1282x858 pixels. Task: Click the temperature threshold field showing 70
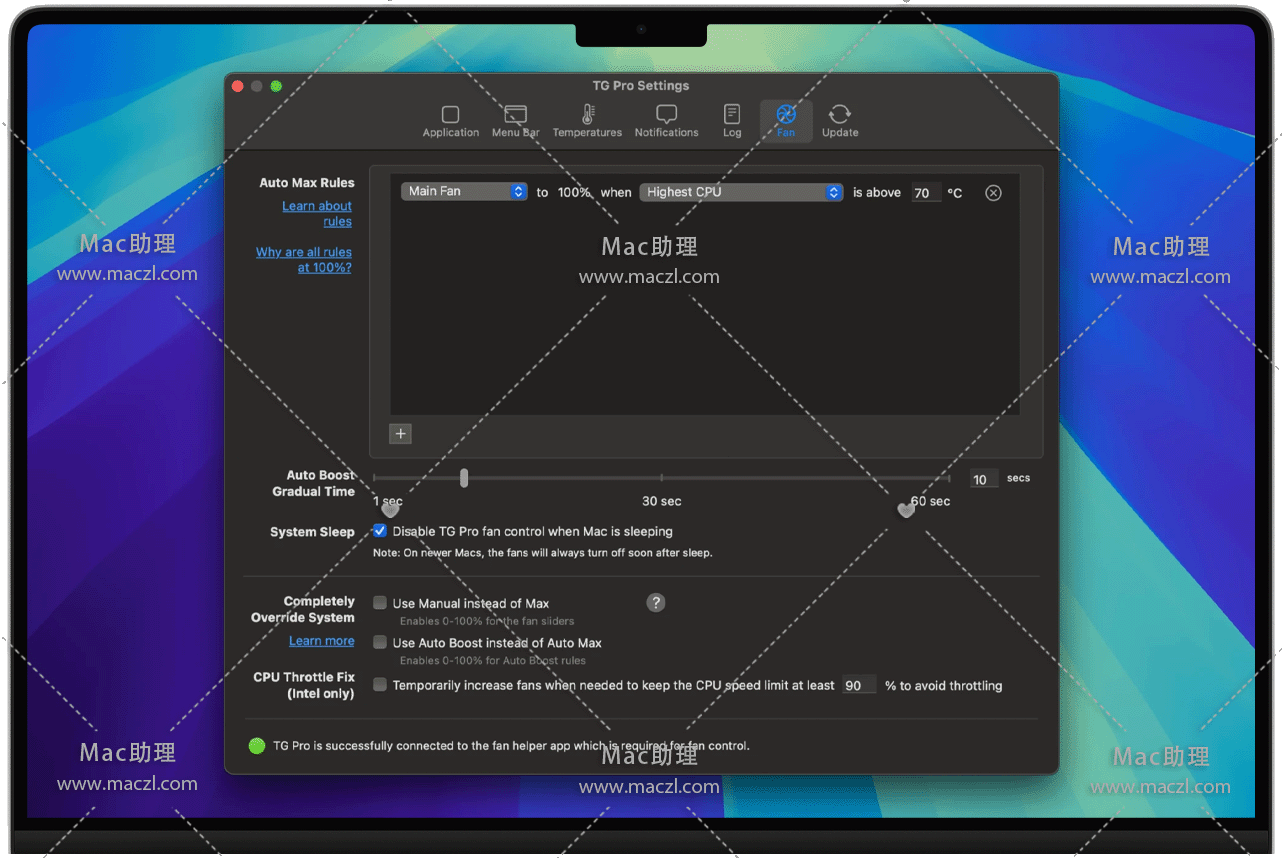click(925, 193)
